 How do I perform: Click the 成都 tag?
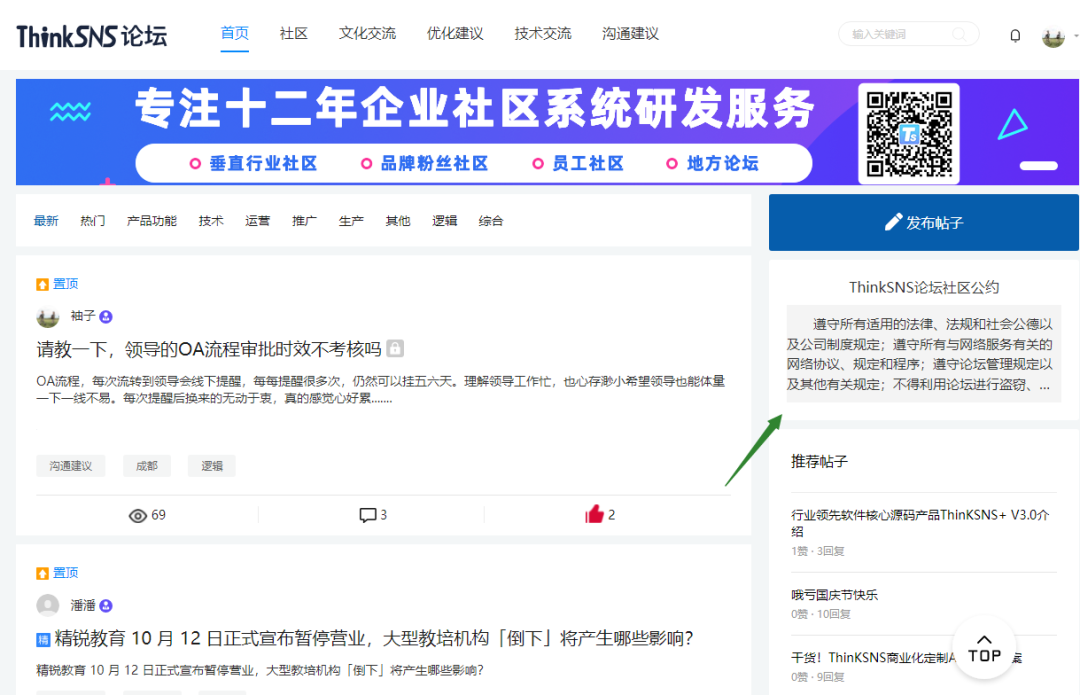click(147, 466)
